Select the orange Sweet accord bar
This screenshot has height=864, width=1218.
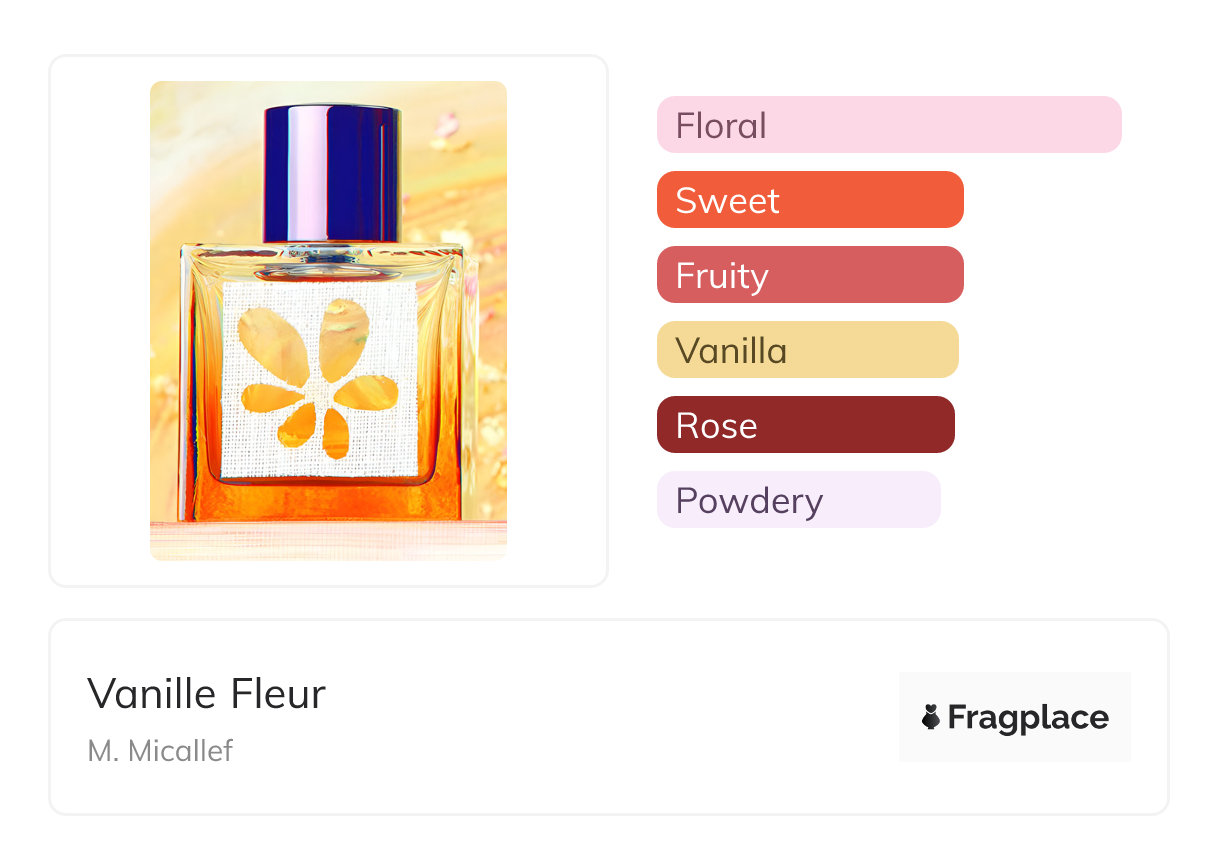click(x=810, y=200)
